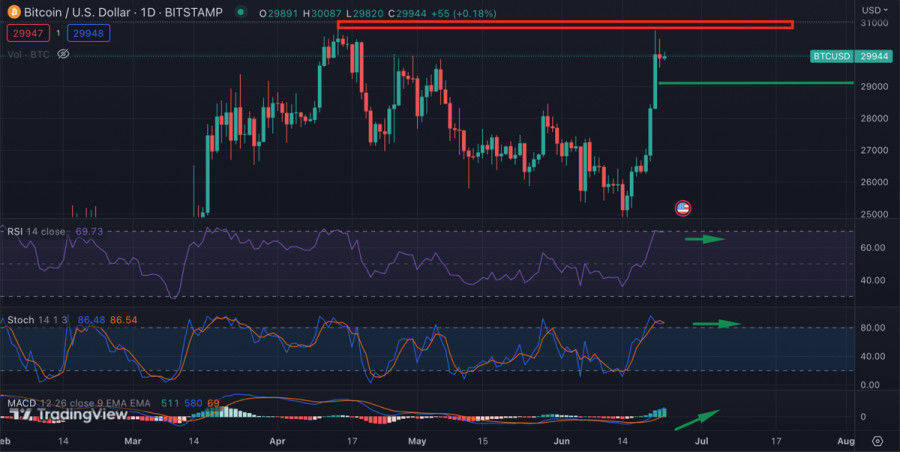The height and width of the screenshot is (452, 900).
Task: Click the high value H30087 in header
Action: (323, 13)
